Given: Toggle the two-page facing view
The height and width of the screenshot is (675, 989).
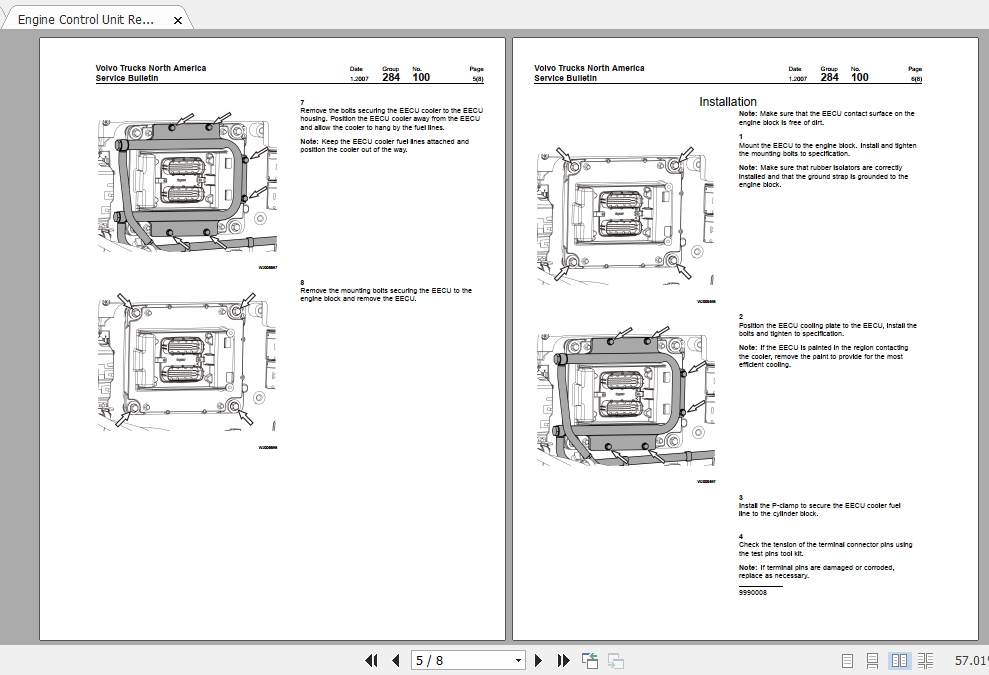Looking at the screenshot, I should (900, 660).
